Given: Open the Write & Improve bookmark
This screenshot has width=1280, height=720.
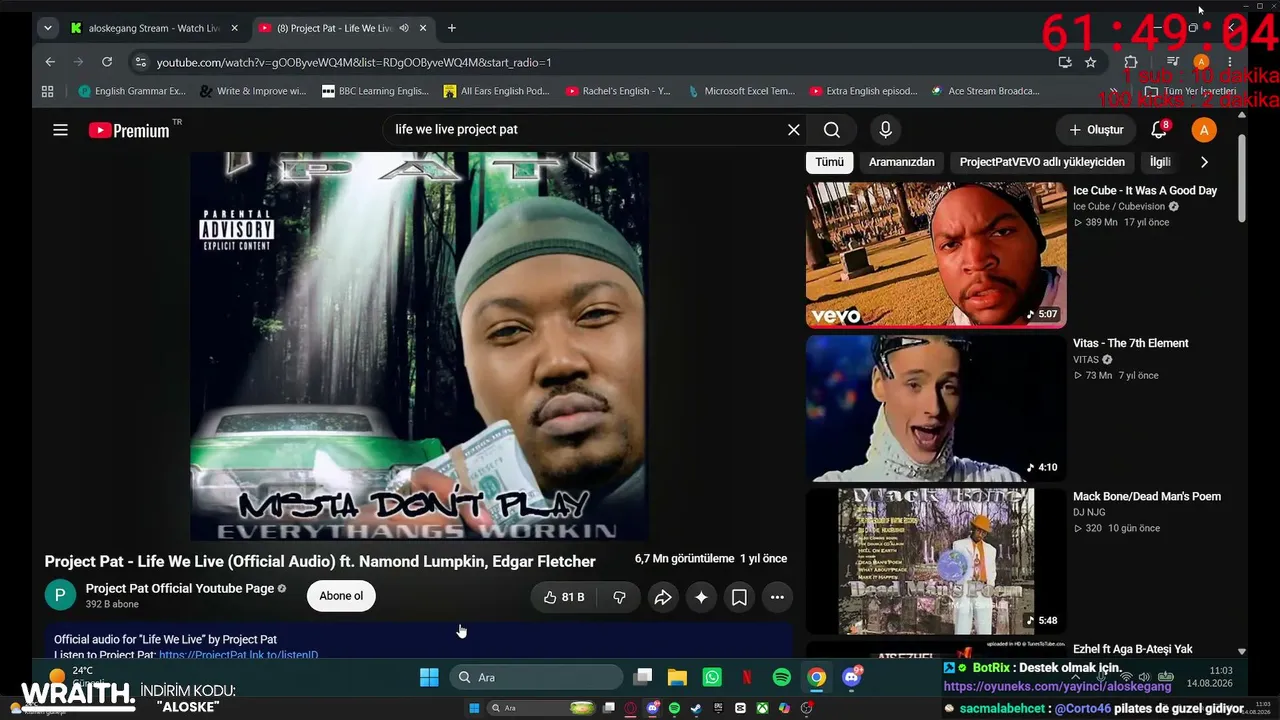Looking at the screenshot, I should pyautogui.click(x=253, y=91).
